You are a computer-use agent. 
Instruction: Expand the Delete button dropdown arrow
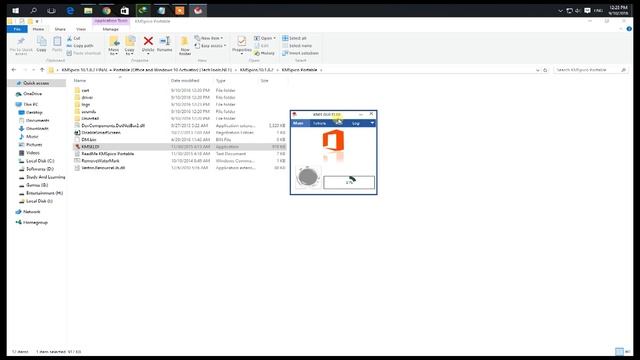(148, 54)
